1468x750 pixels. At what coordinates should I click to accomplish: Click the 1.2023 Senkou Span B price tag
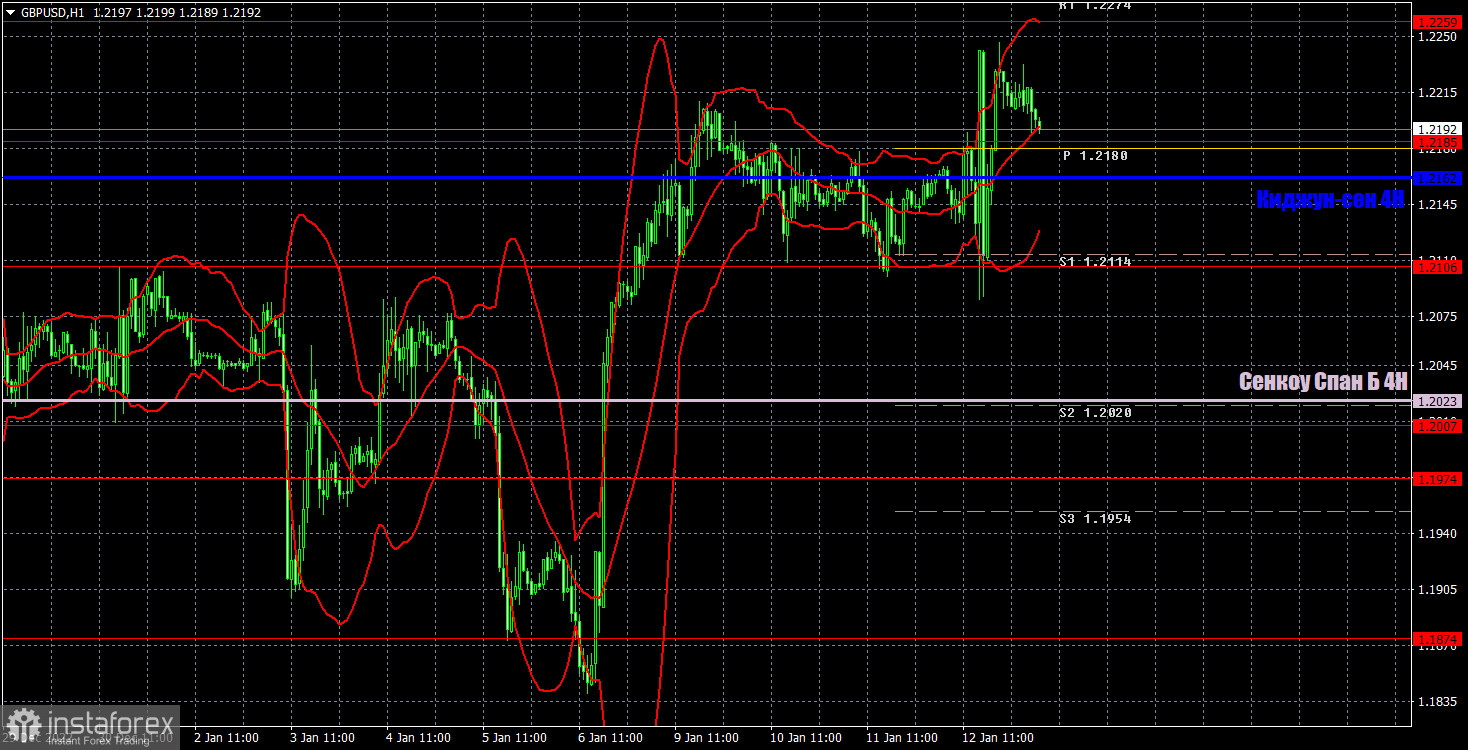1438,401
